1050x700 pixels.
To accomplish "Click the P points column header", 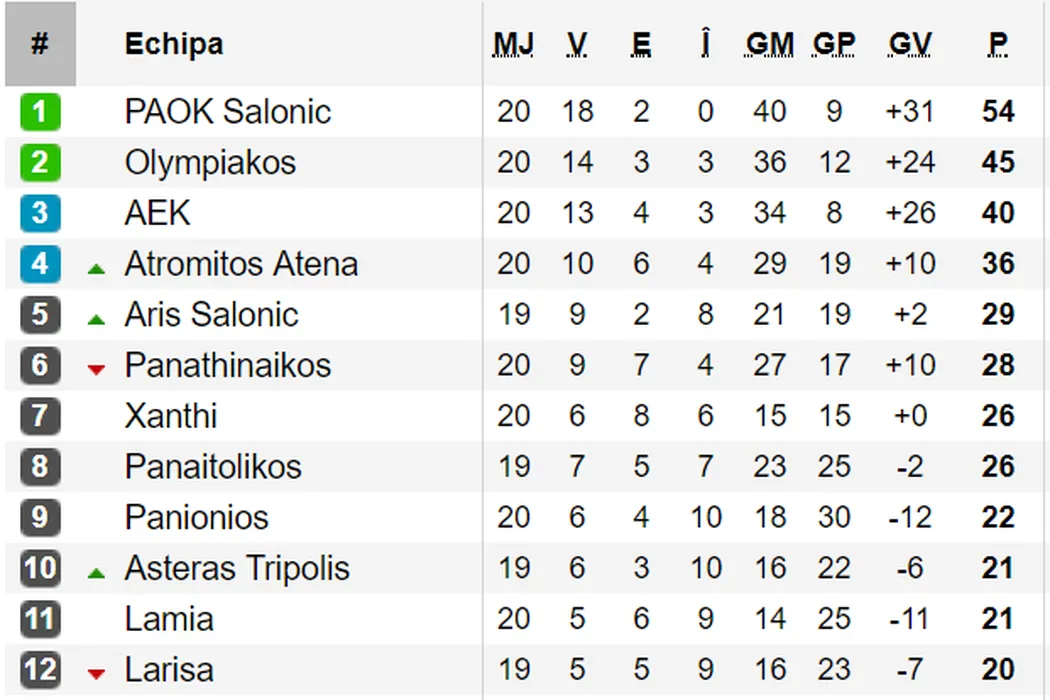I will [x=998, y=44].
